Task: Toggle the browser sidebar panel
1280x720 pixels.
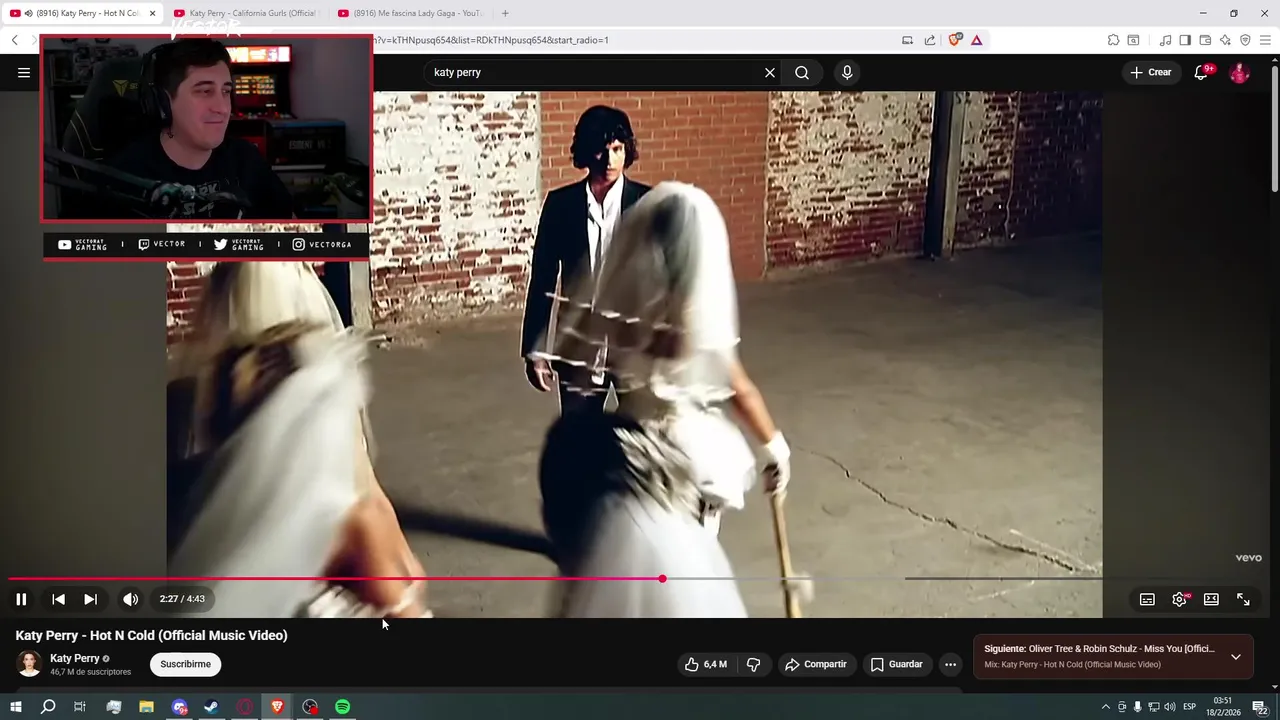Action: 1185,40
